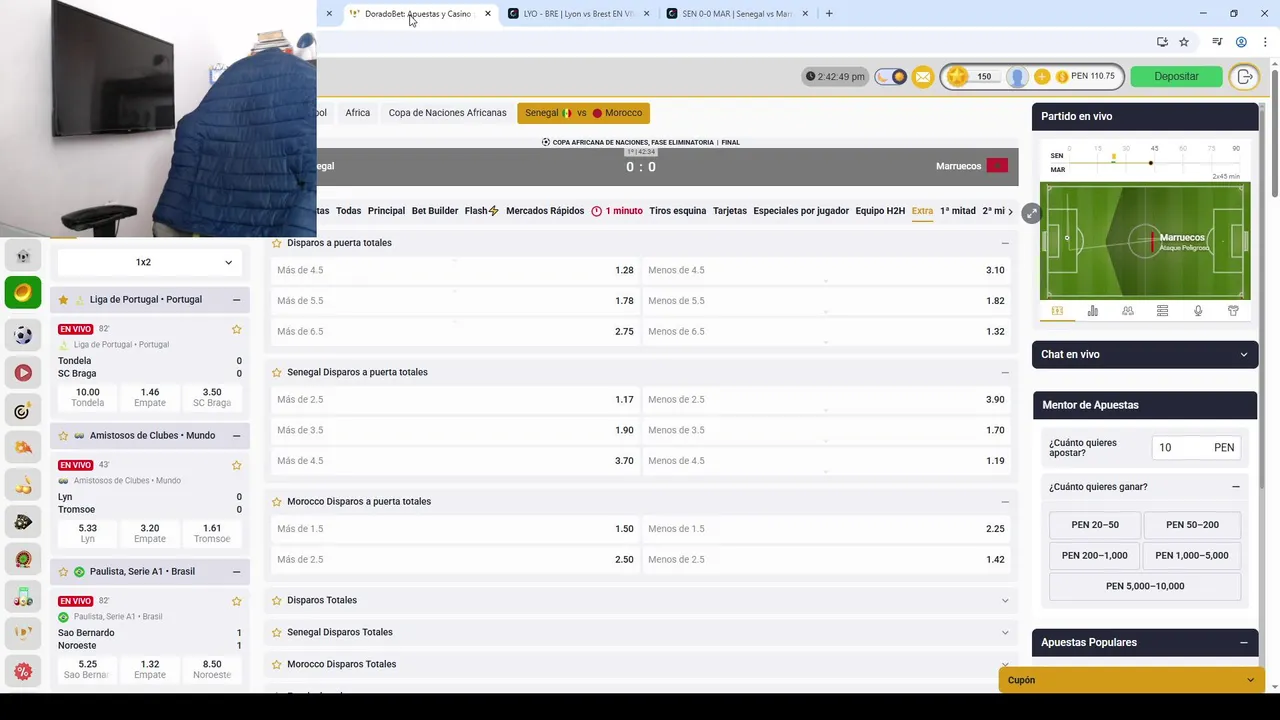Bet on Más de 5.5 at 1.78
This screenshot has width=1280, height=720.
(455, 301)
